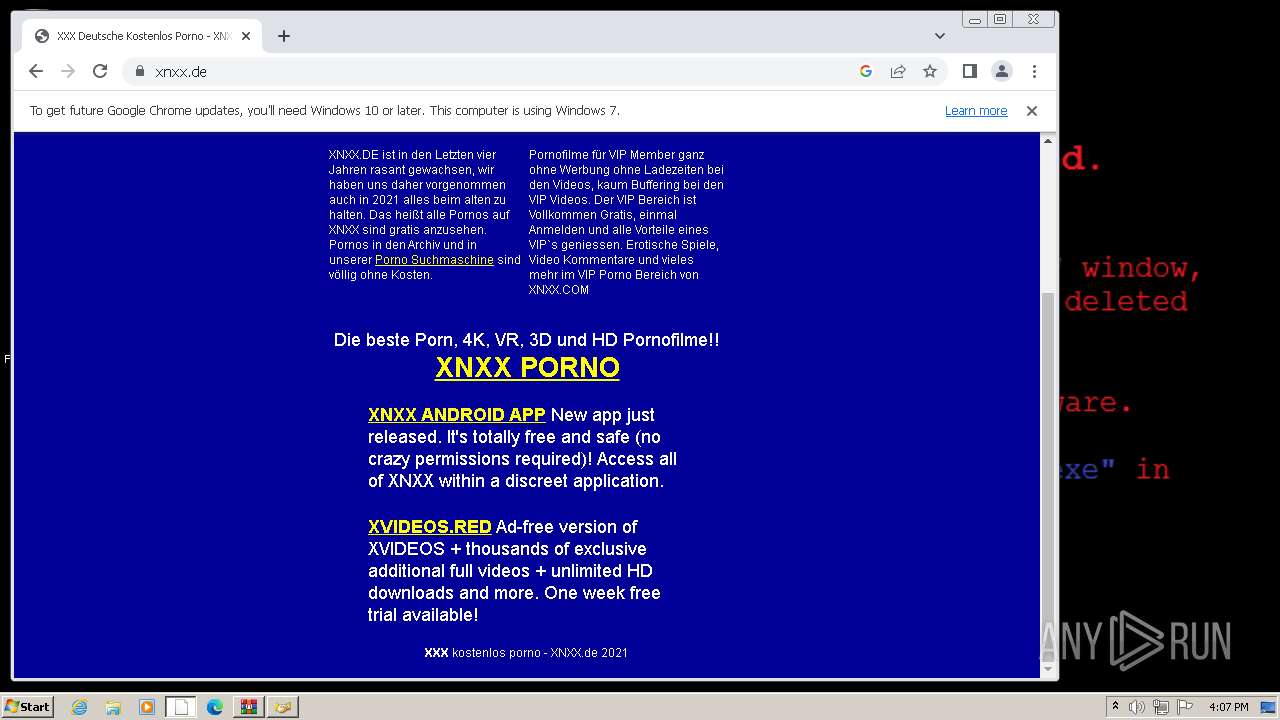The height and width of the screenshot is (720, 1280).
Task: Click the scrollbar down arrow
Action: pos(1048,669)
